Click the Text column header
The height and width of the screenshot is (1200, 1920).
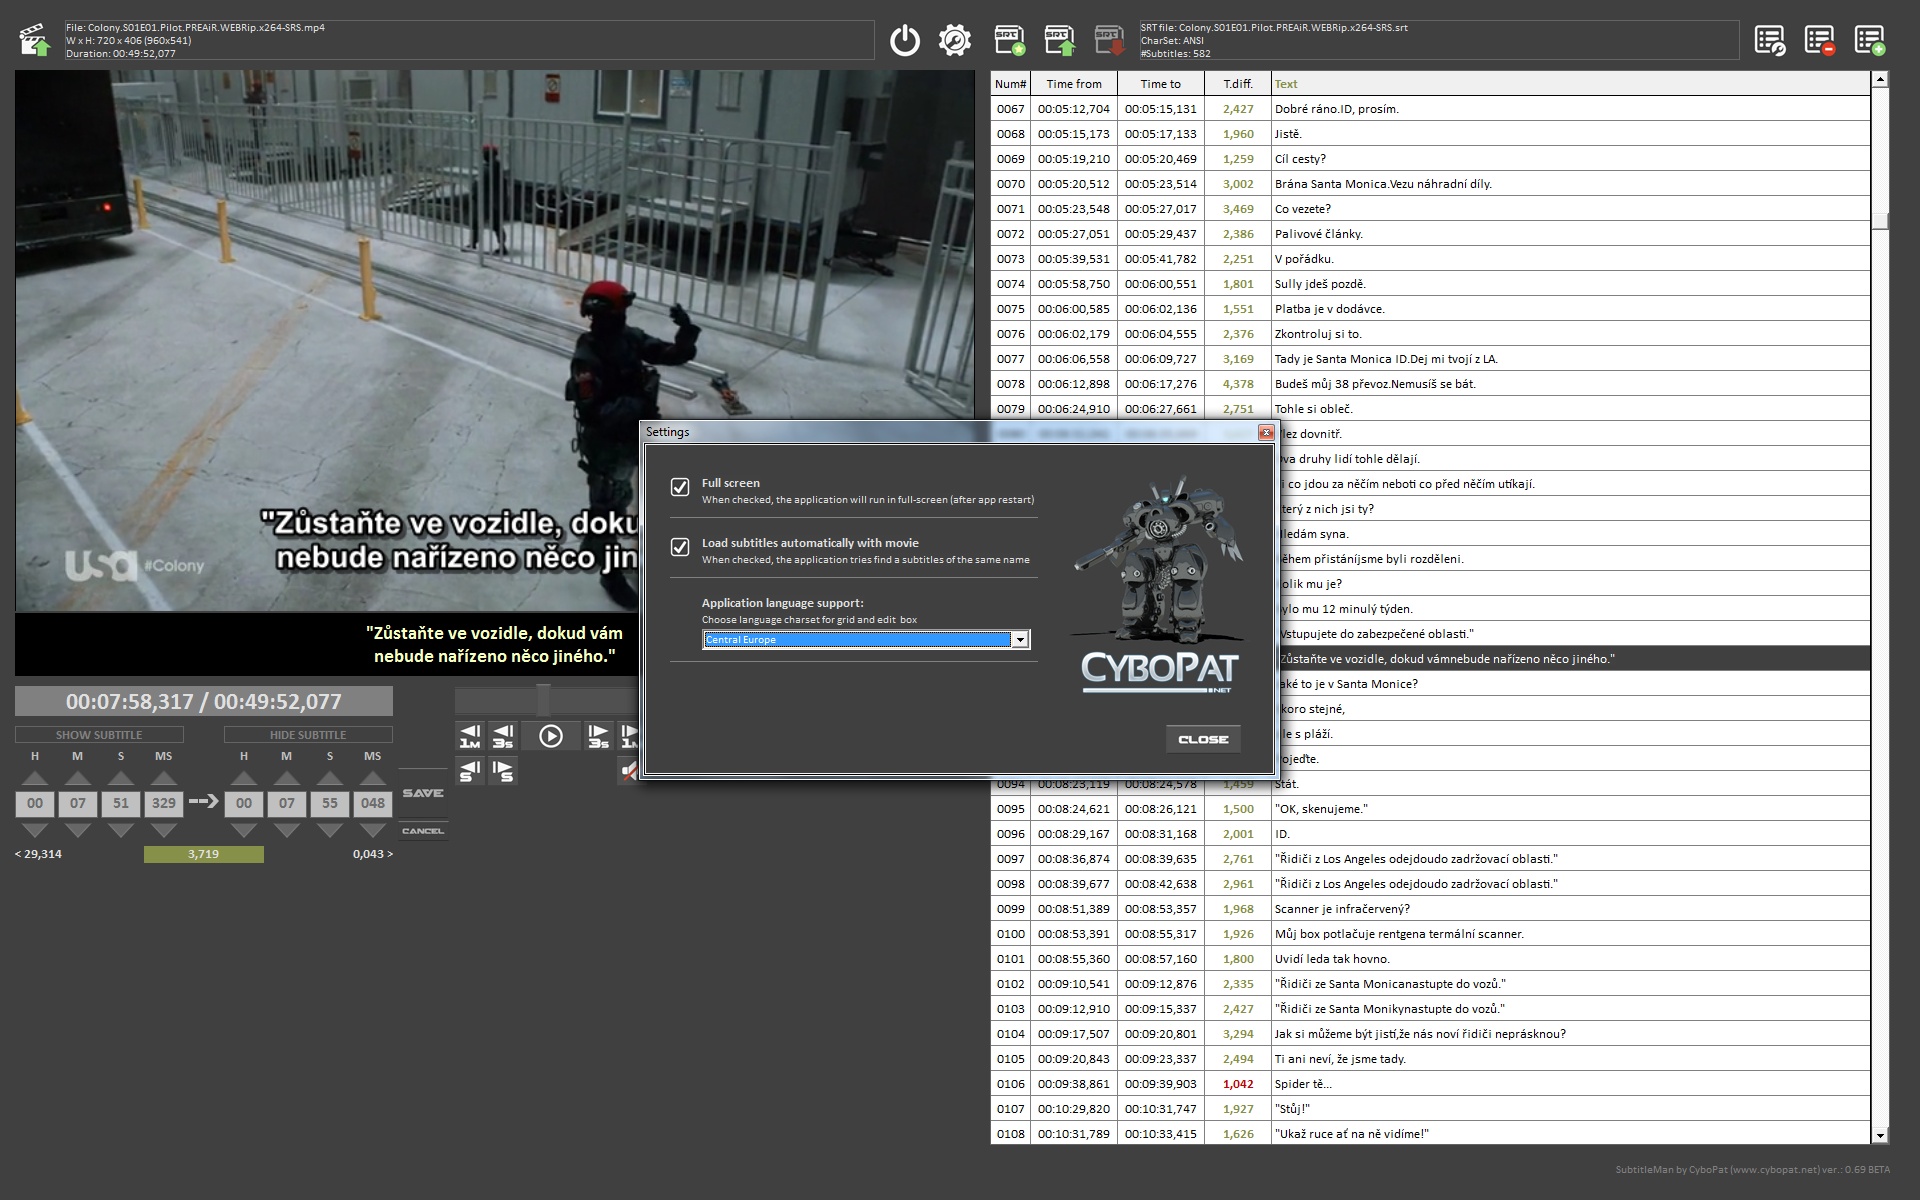point(1570,84)
